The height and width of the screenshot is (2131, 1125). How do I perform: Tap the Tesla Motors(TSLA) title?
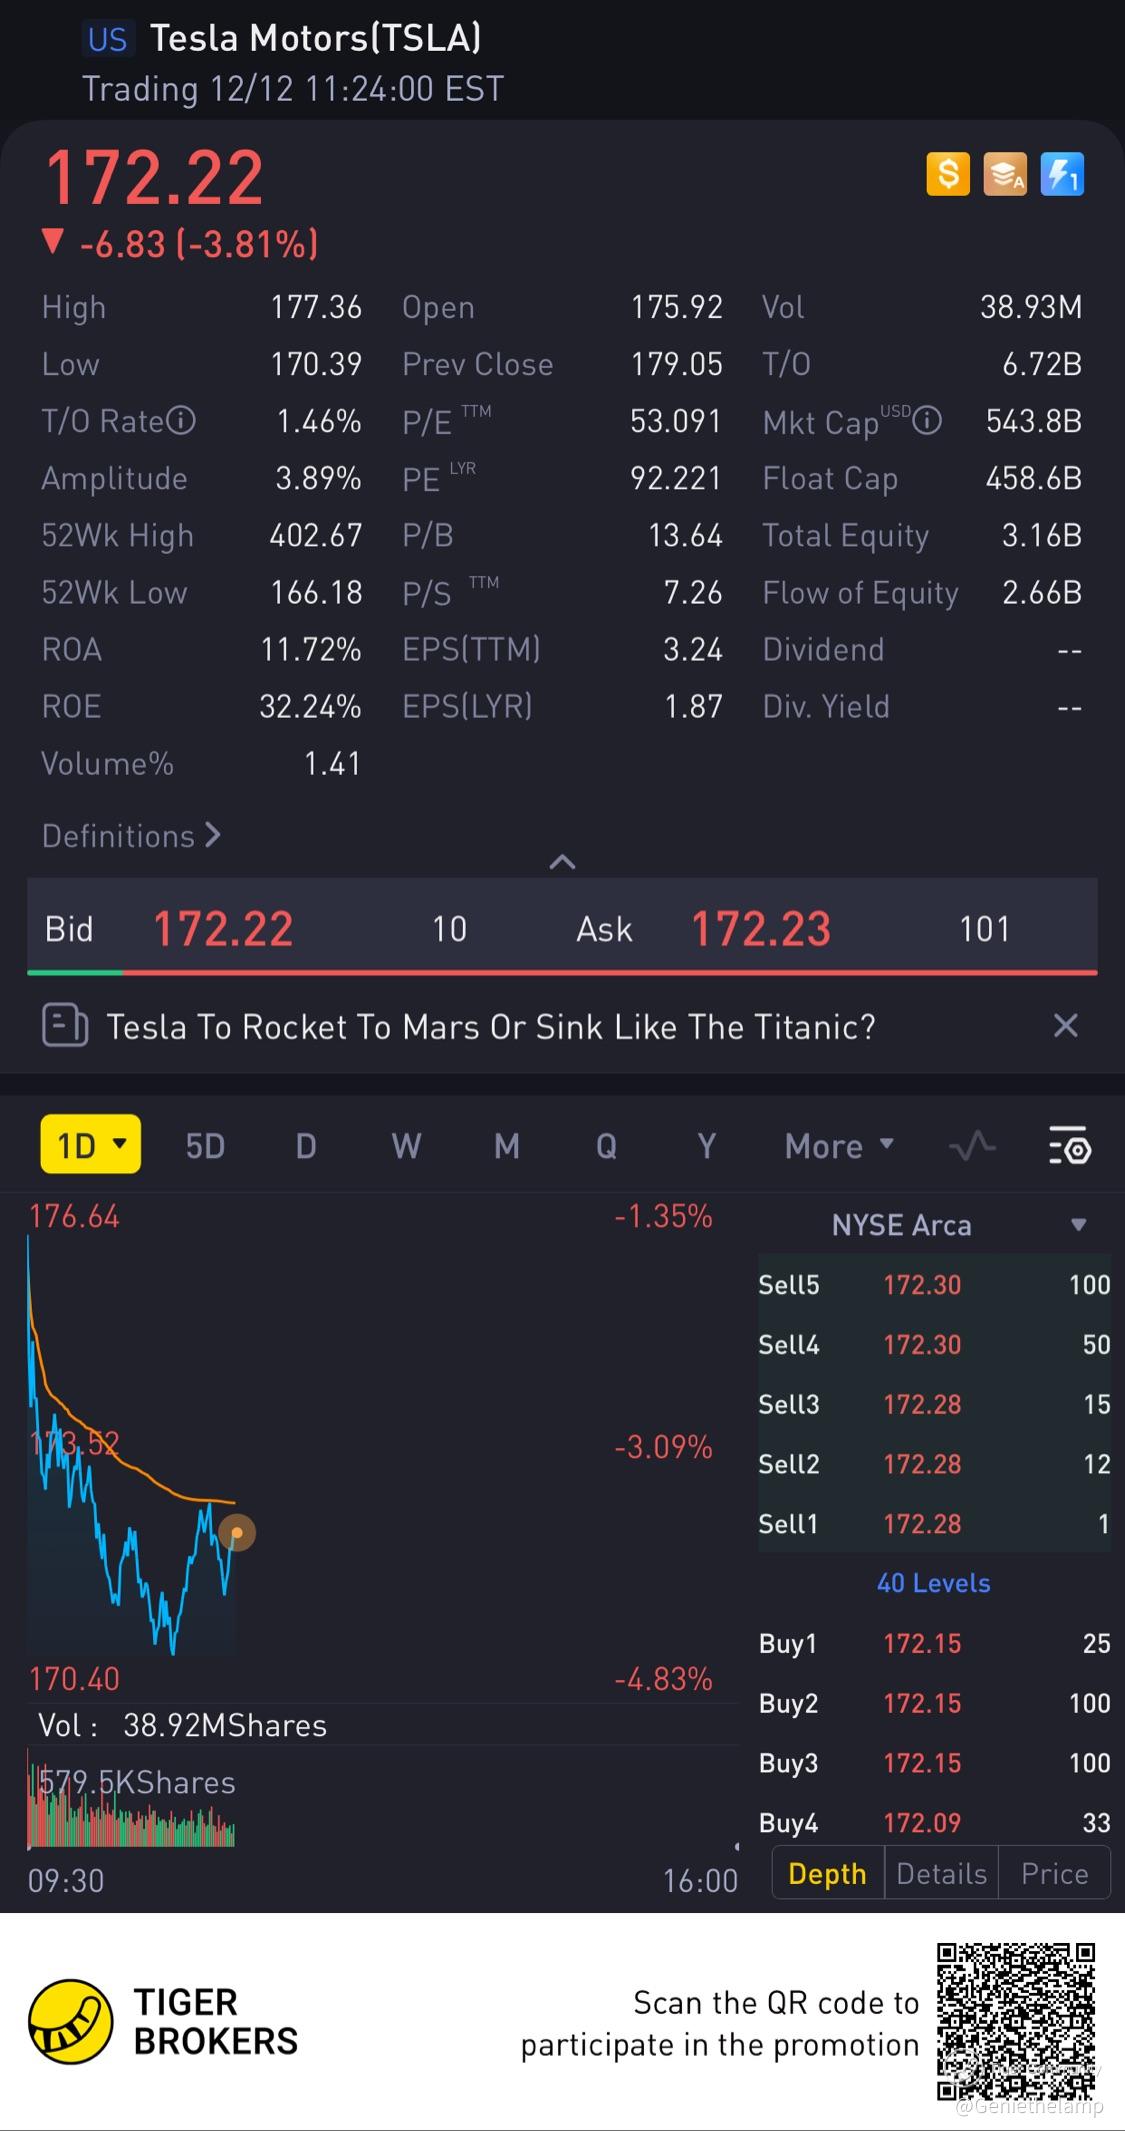coord(316,38)
